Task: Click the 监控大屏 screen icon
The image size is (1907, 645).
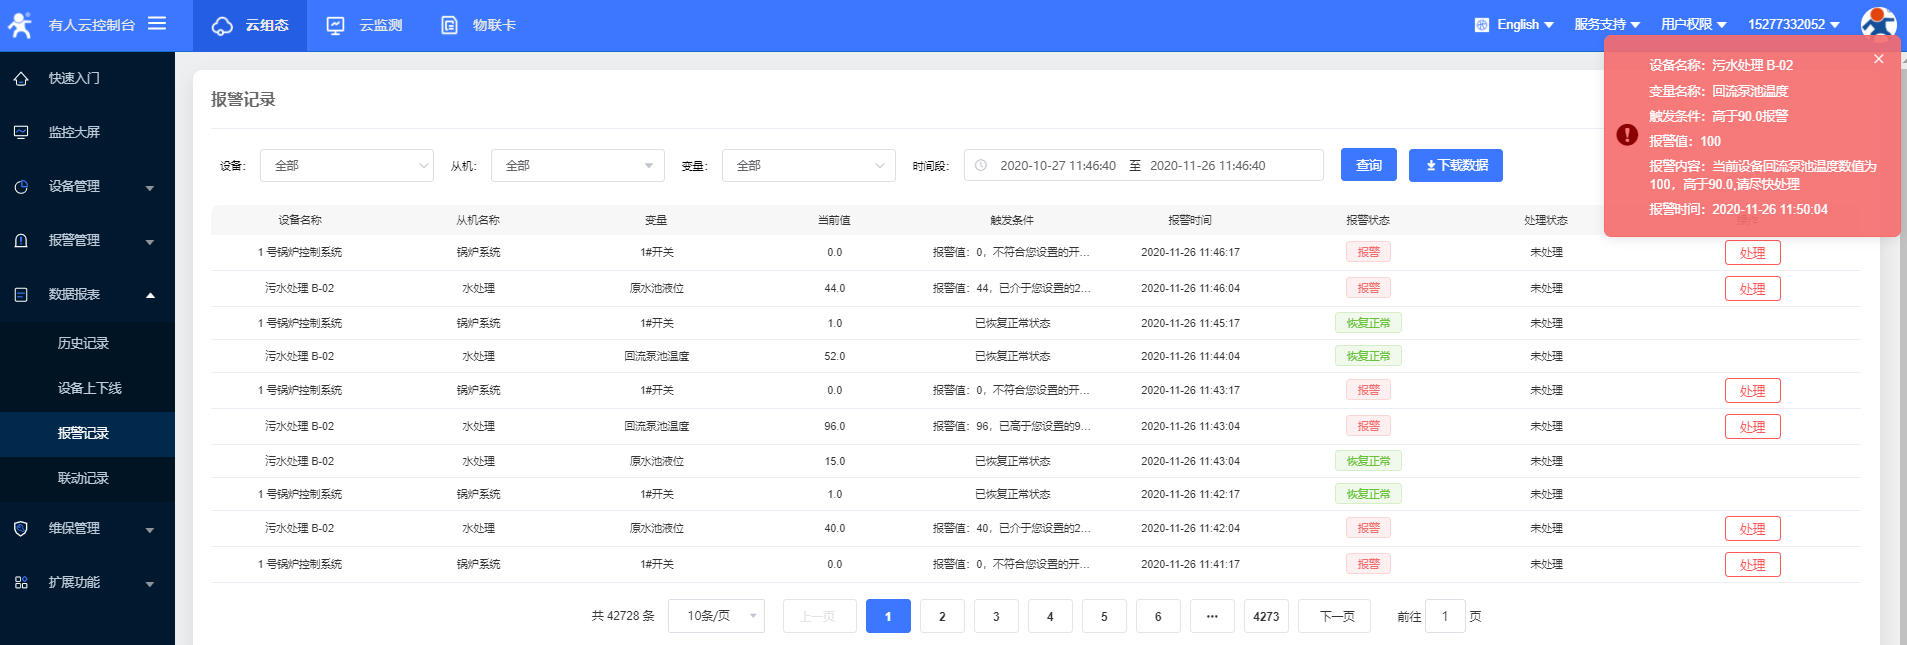Action: (21, 132)
